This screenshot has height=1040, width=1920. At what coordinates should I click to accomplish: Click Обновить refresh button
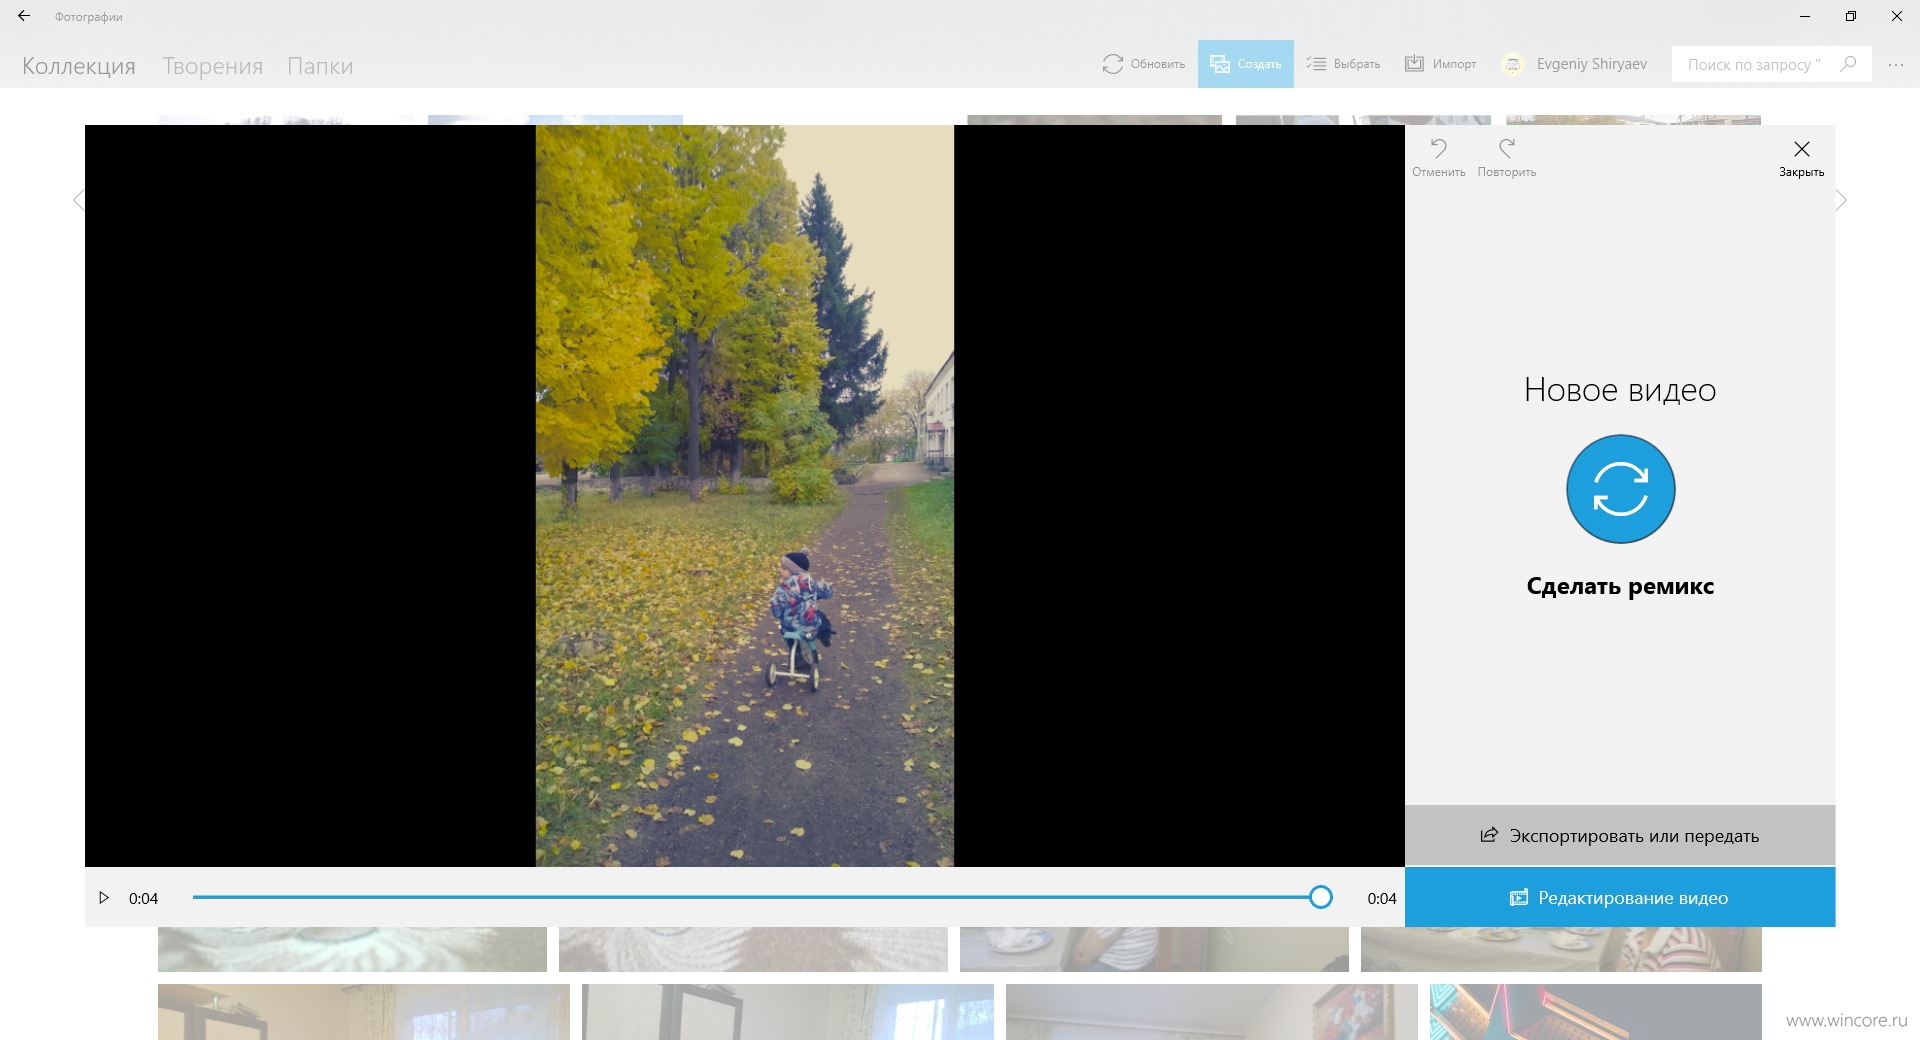click(x=1144, y=64)
